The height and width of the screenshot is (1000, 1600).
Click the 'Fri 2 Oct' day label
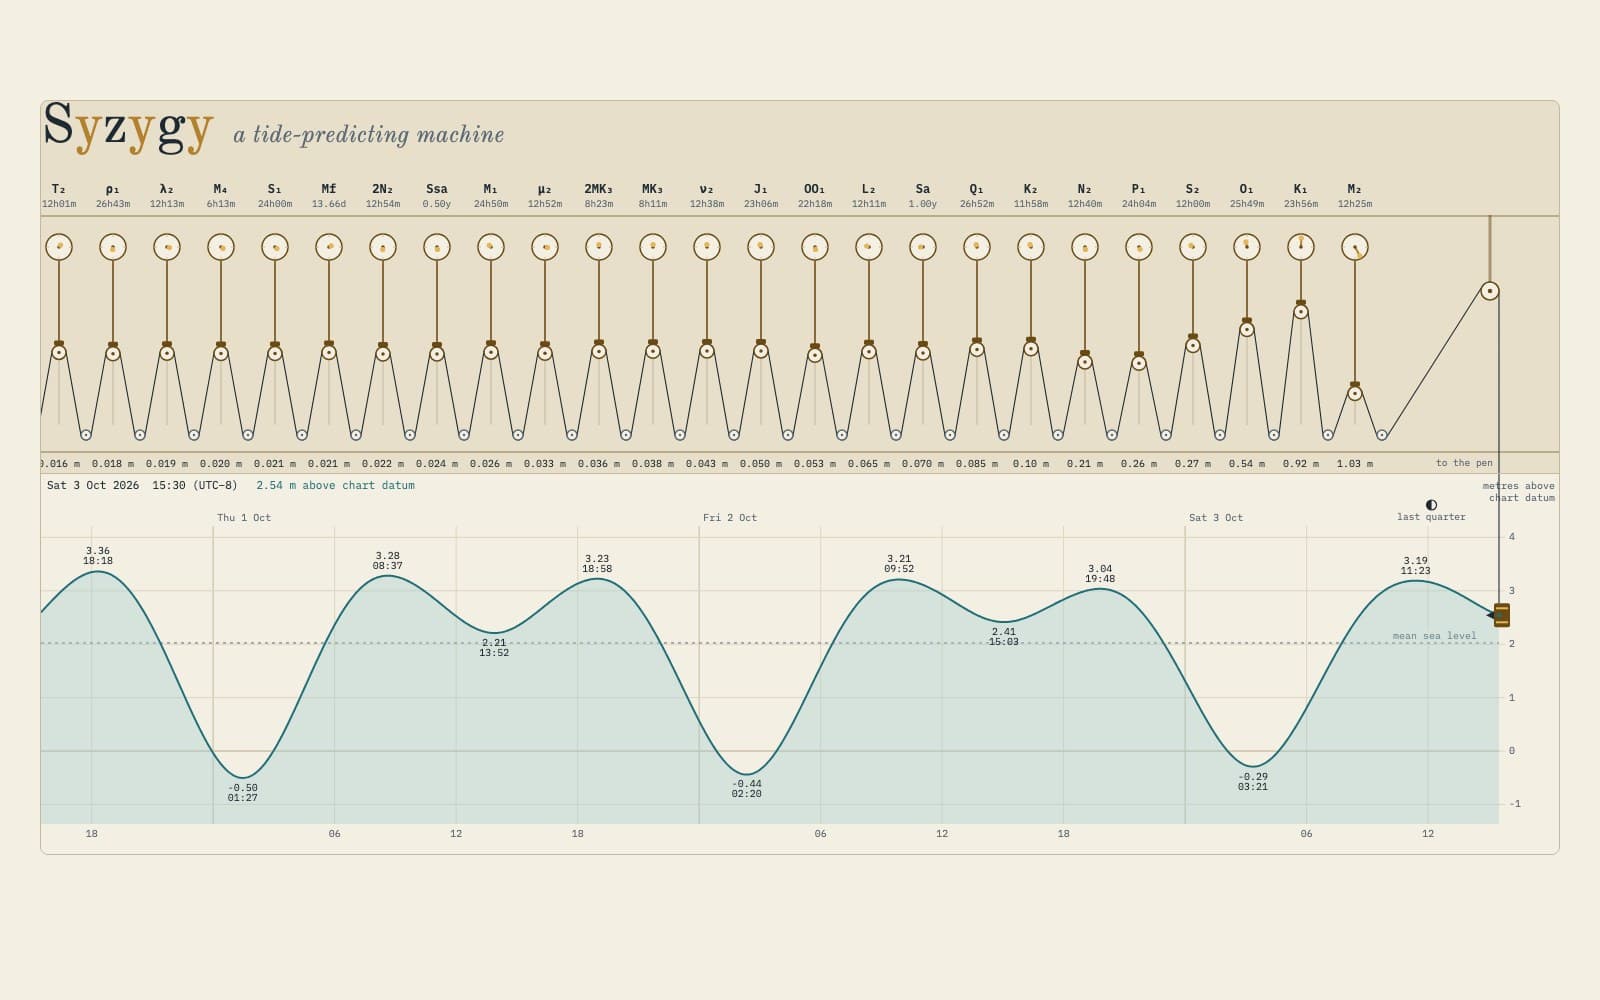point(730,518)
